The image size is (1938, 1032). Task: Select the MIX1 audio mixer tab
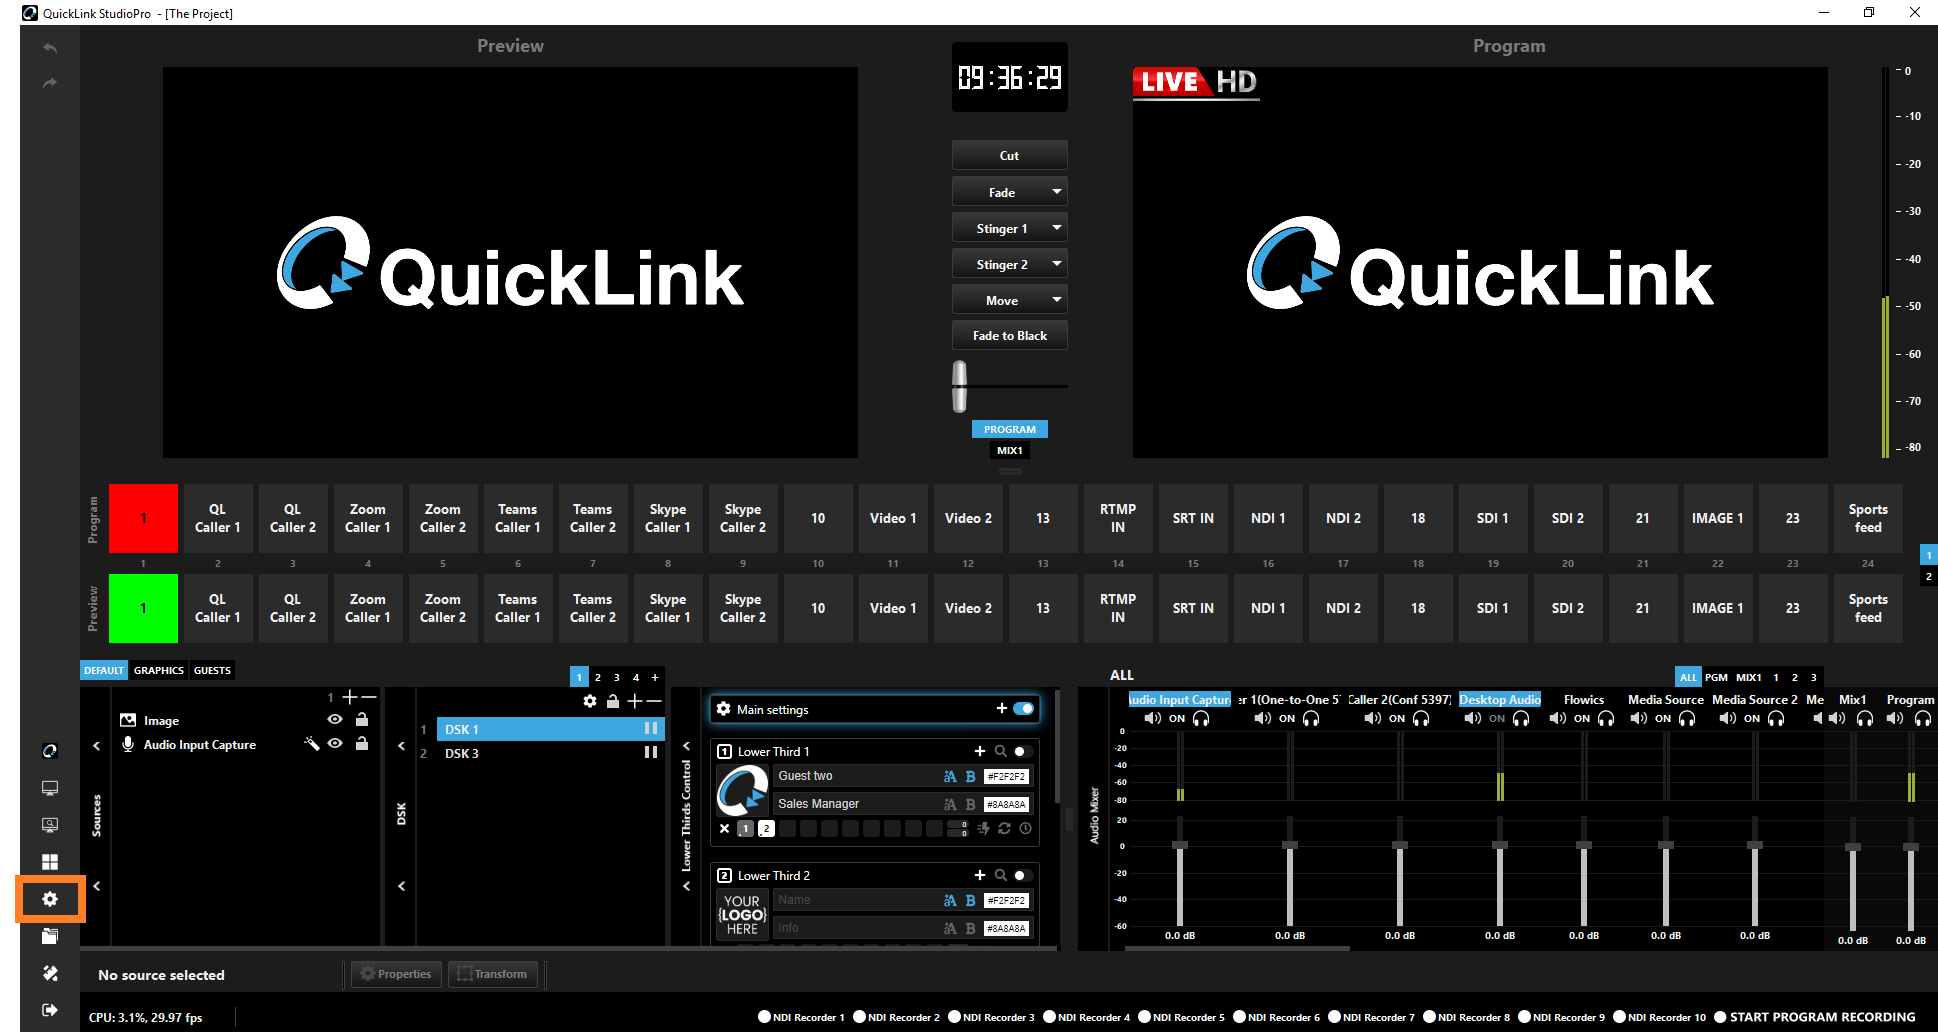(x=1749, y=677)
